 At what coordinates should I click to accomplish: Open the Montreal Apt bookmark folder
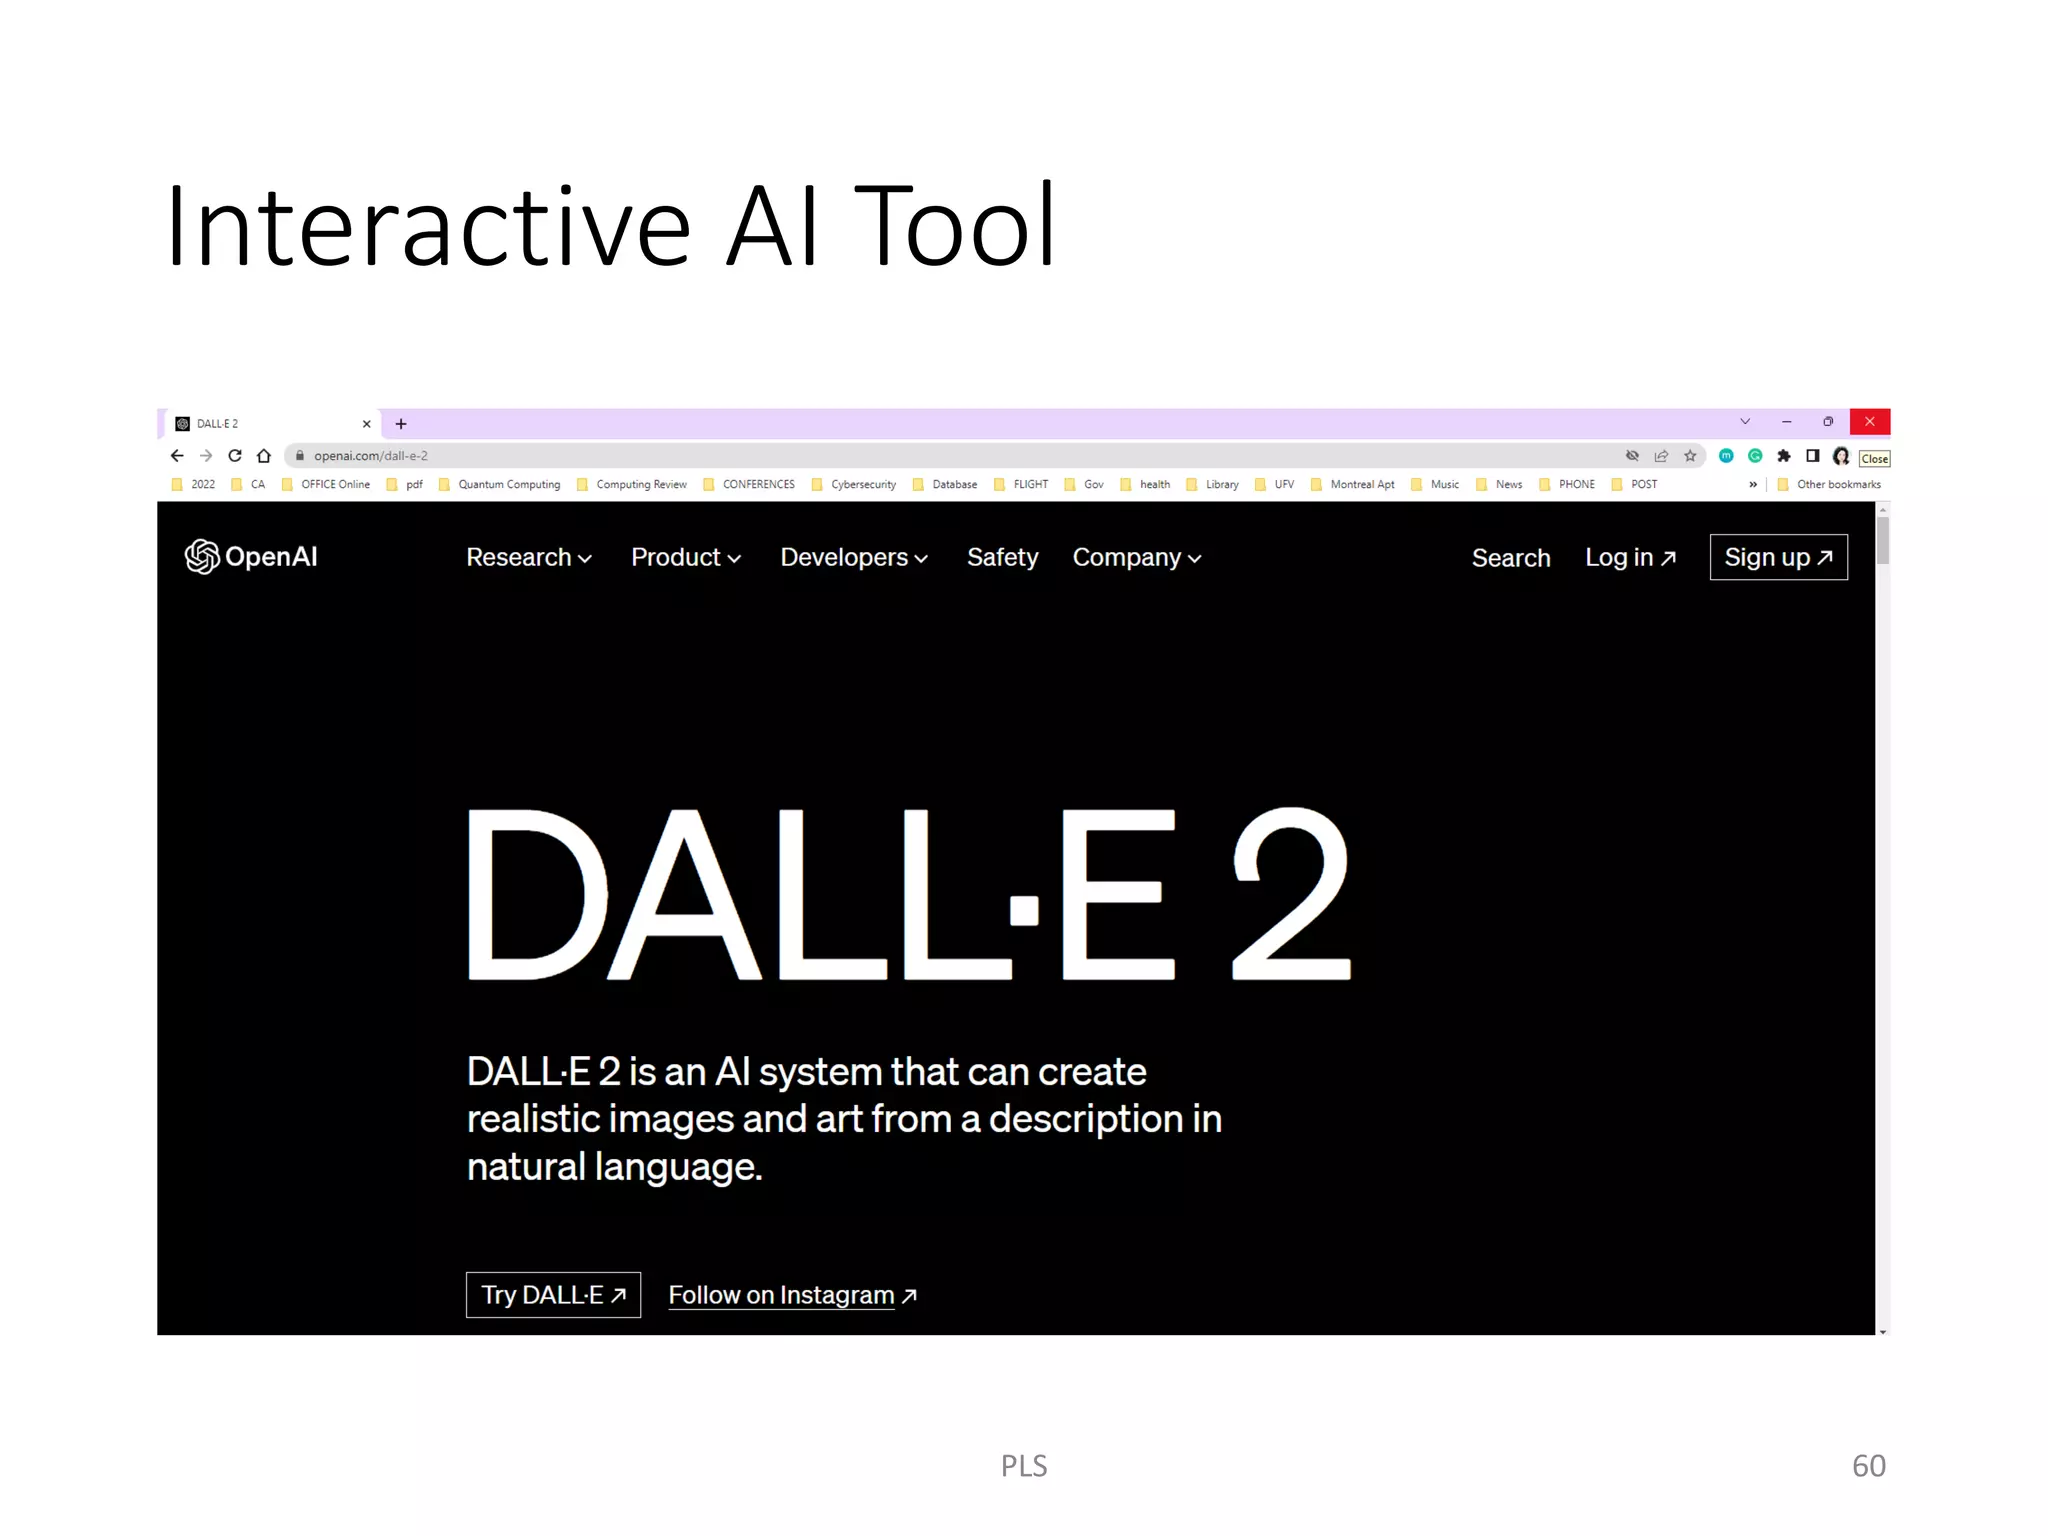point(1353,485)
